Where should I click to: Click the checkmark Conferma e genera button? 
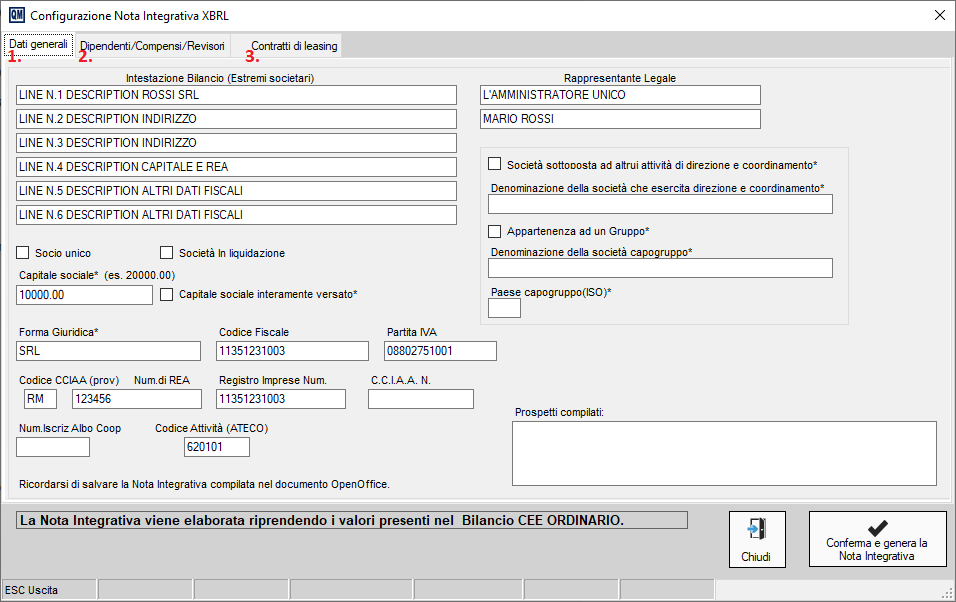pyautogui.click(x=877, y=539)
